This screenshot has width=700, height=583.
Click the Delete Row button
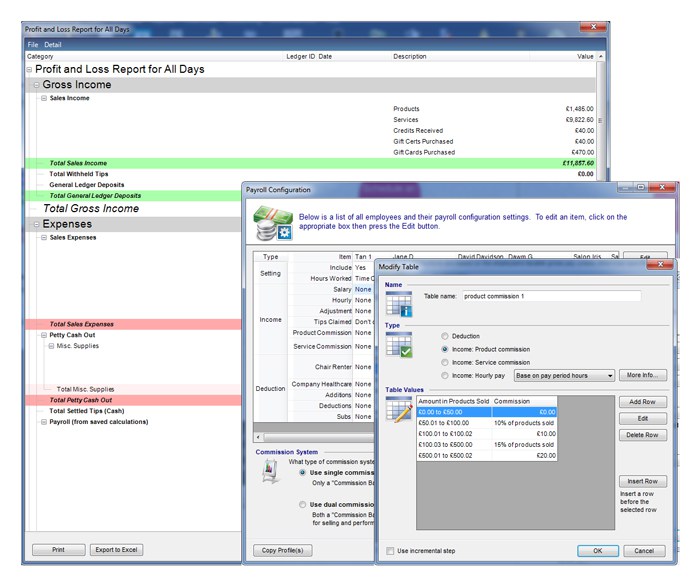(643, 435)
